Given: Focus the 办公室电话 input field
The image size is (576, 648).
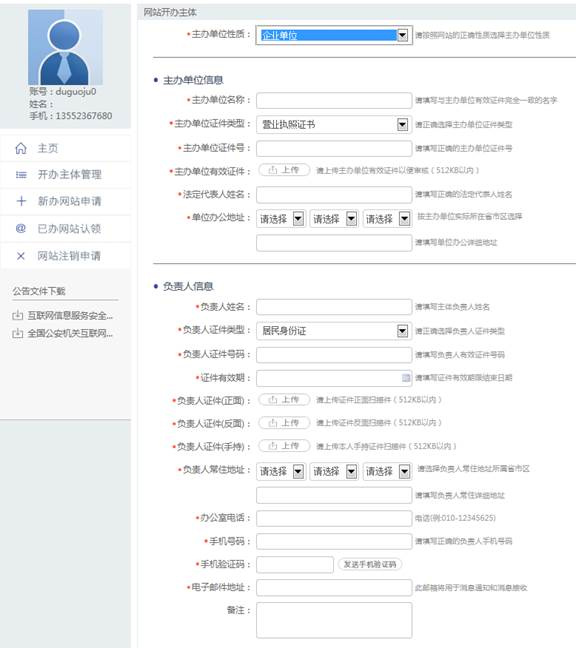Looking at the screenshot, I should coord(334,518).
